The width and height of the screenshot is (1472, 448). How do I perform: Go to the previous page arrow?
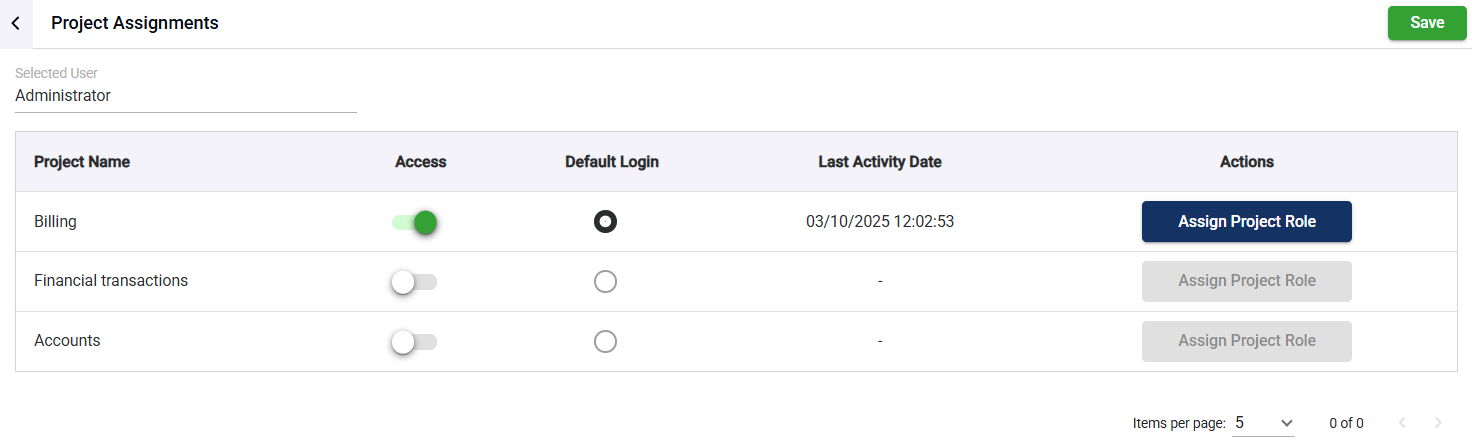pyautogui.click(x=1402, y=423)
